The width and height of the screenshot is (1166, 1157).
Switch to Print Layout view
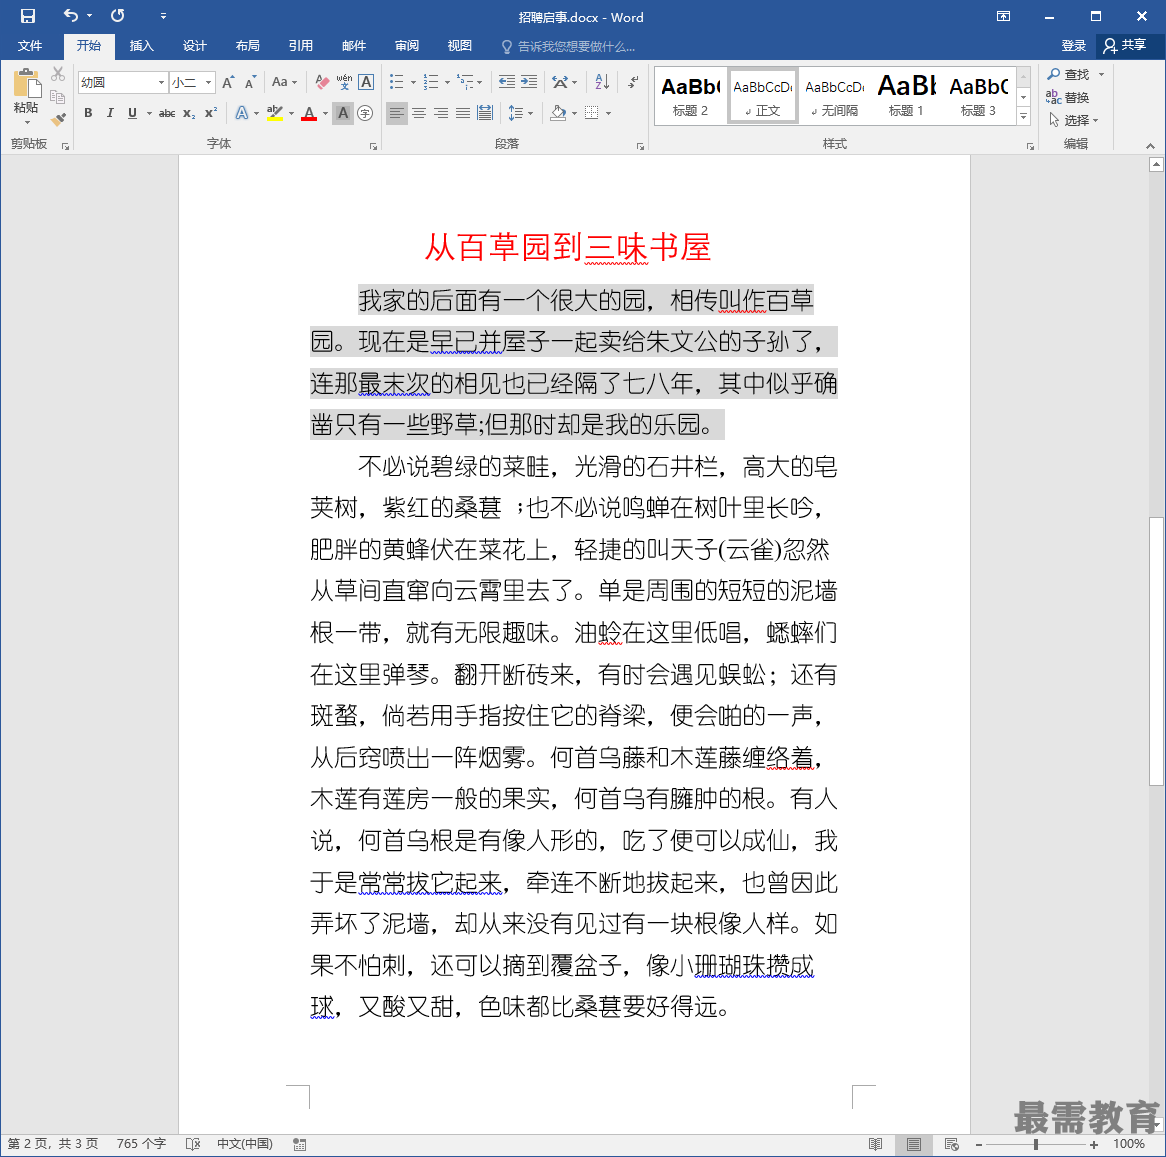pyautogui.click(x=913, y=1144)
